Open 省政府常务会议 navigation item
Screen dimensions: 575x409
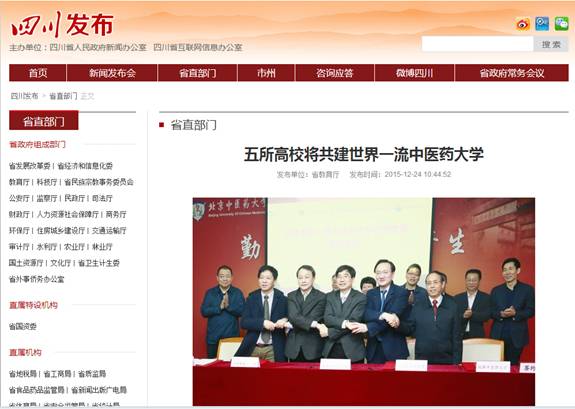pyautogui.click(x=512, y=73)
